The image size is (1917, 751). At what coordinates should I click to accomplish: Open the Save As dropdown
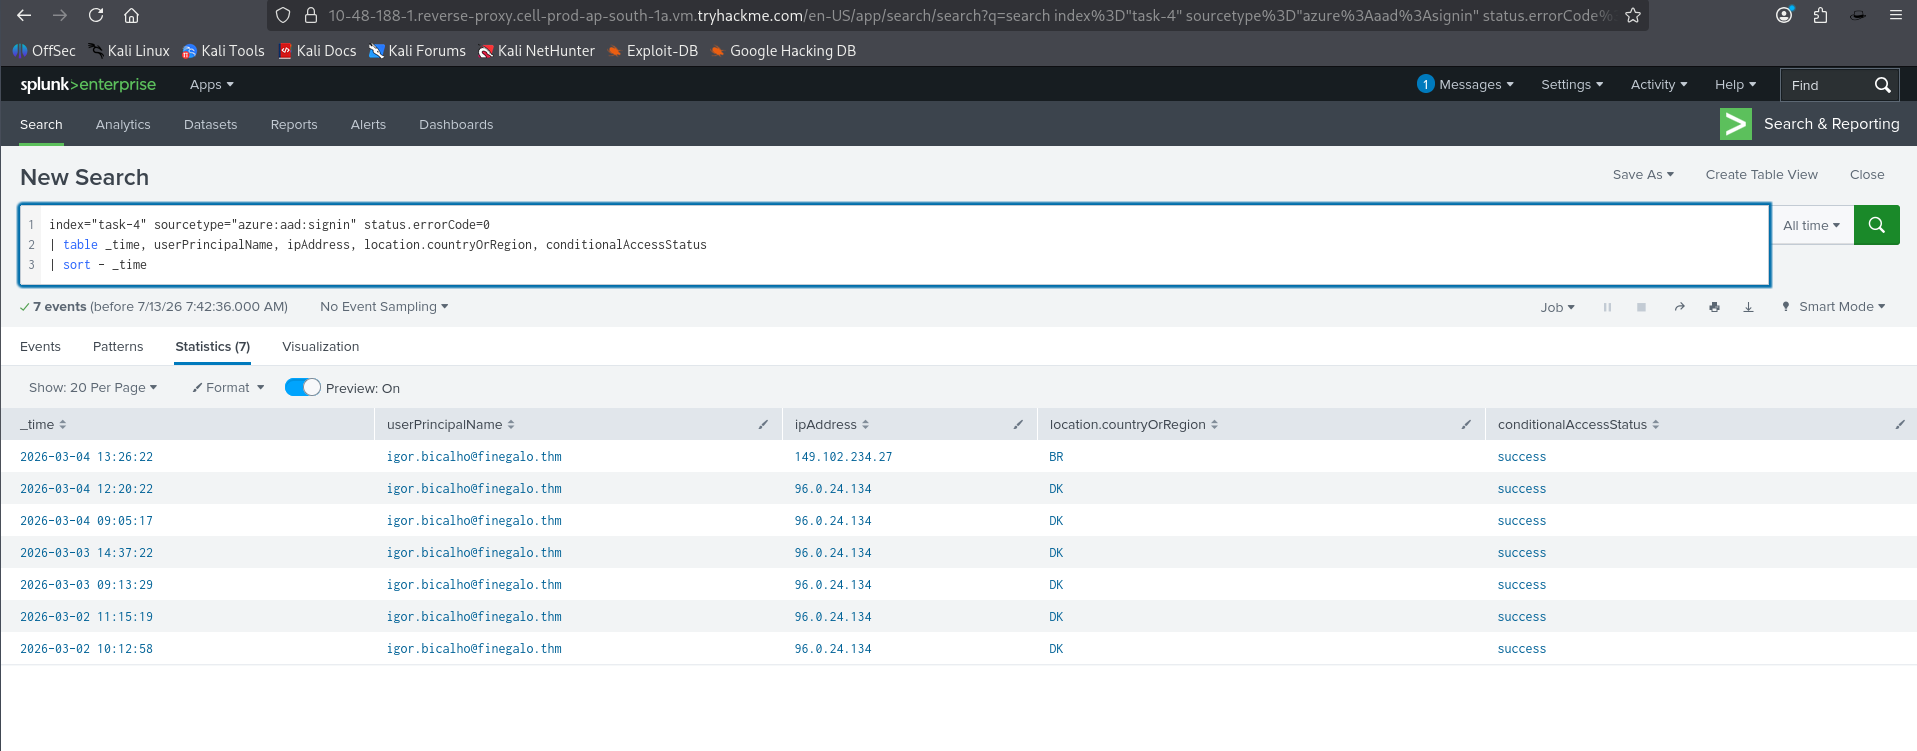1643,174
